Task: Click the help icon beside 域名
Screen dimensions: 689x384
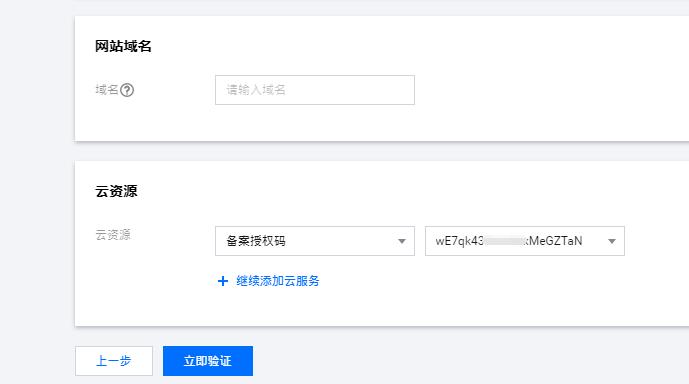Action: [127, 90]
